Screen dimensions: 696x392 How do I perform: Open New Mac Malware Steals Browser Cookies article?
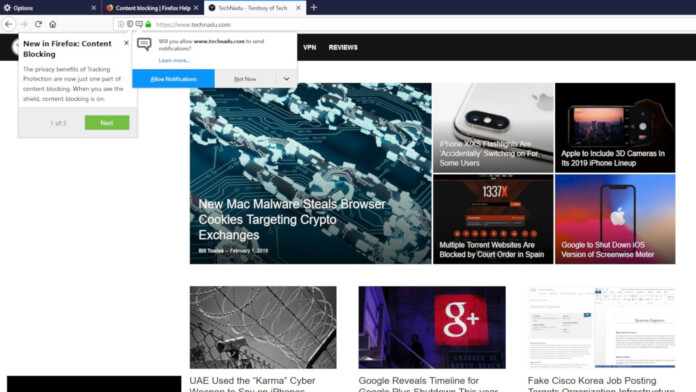310,173
